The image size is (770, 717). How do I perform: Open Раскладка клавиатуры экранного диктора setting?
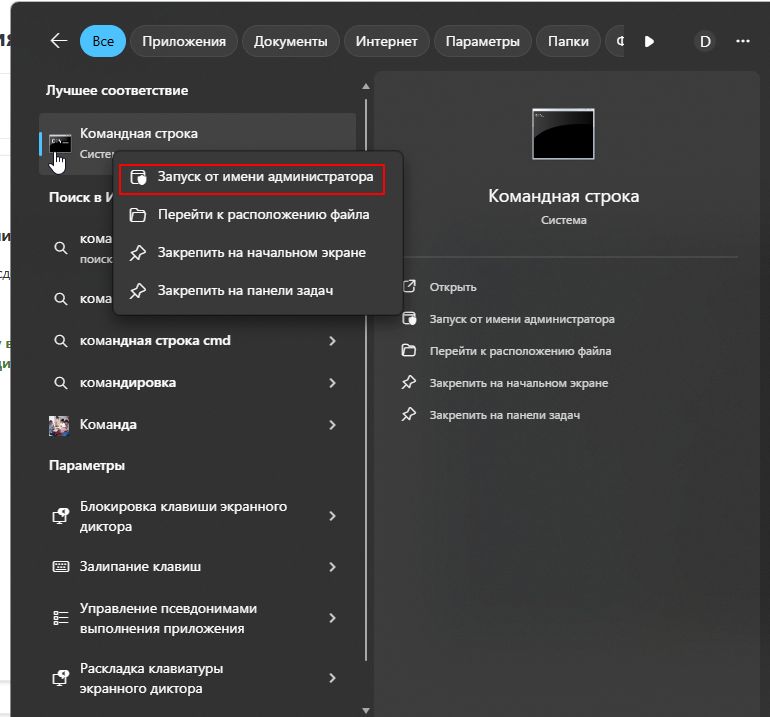[195, 678]
